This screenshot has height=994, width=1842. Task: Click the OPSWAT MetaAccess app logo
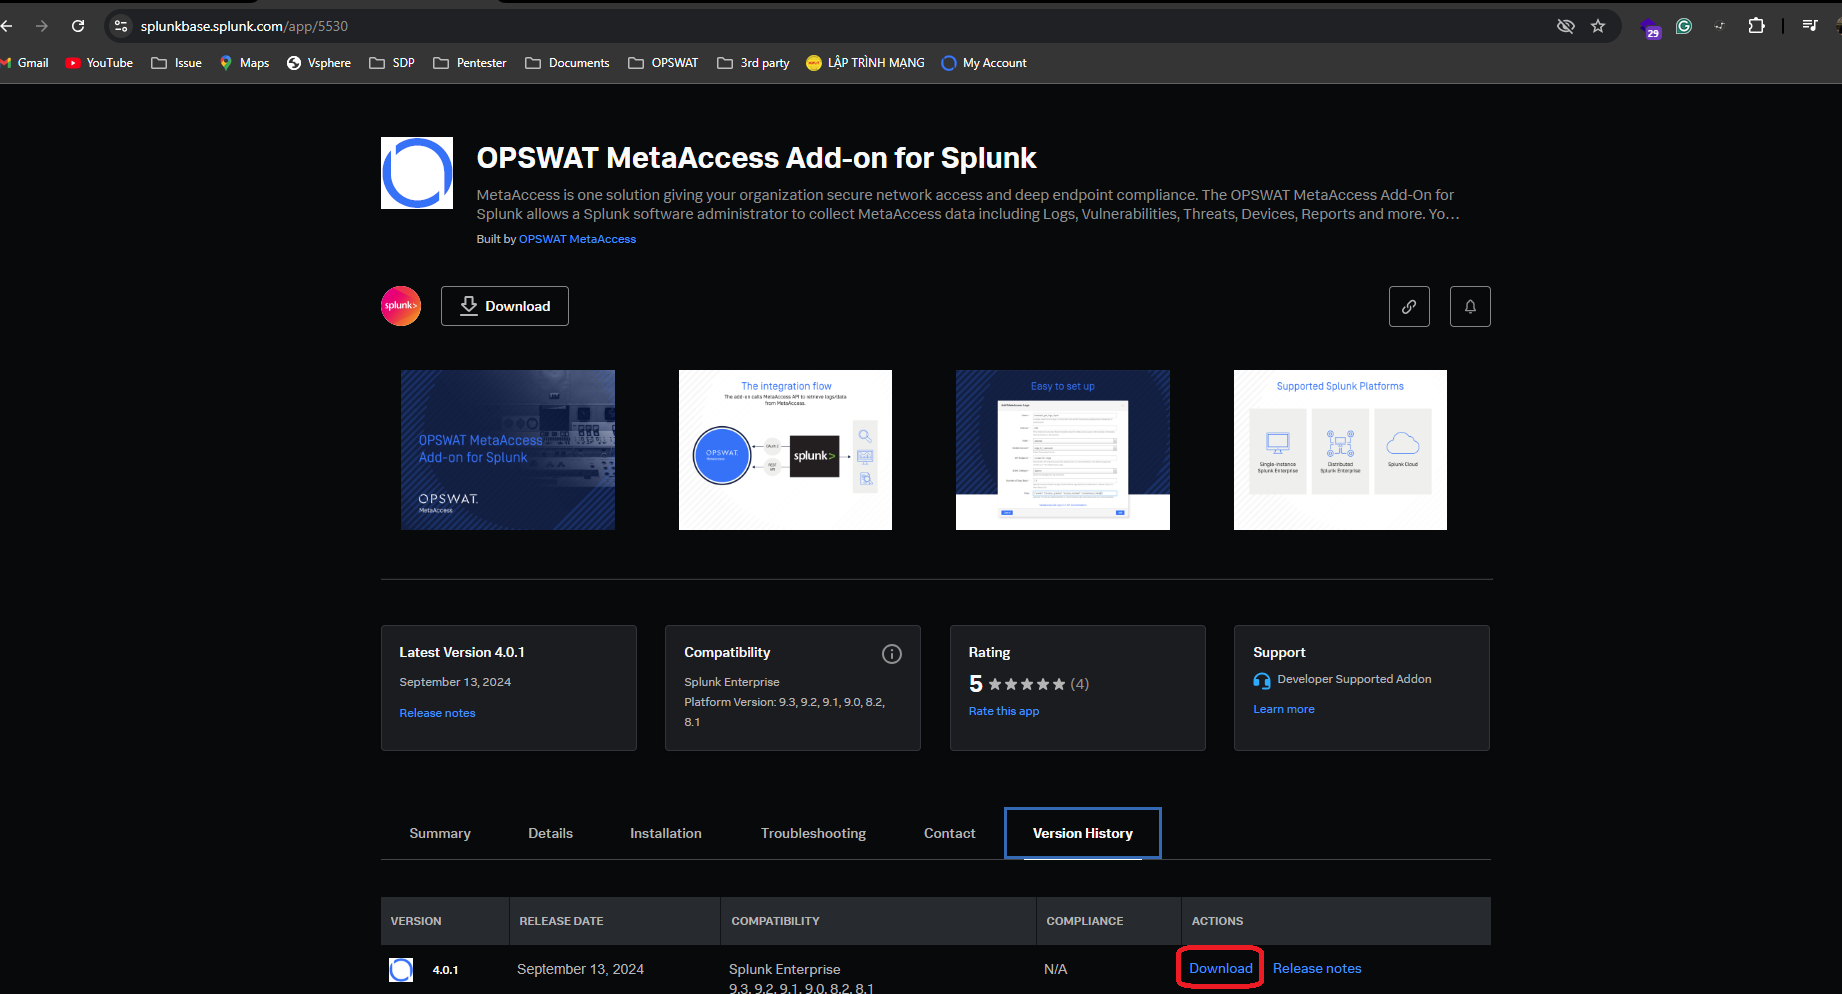point(417,173)
